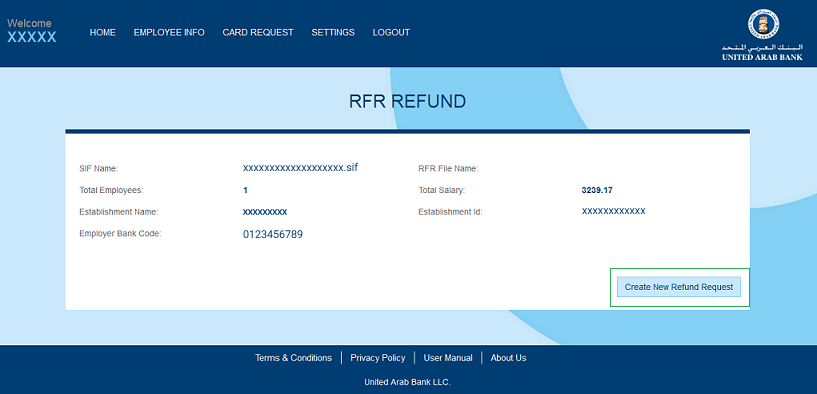The height and width of the screenshot is (394, 817).
Task: Click the SIF file name value
Action: (x=301, y=168)
